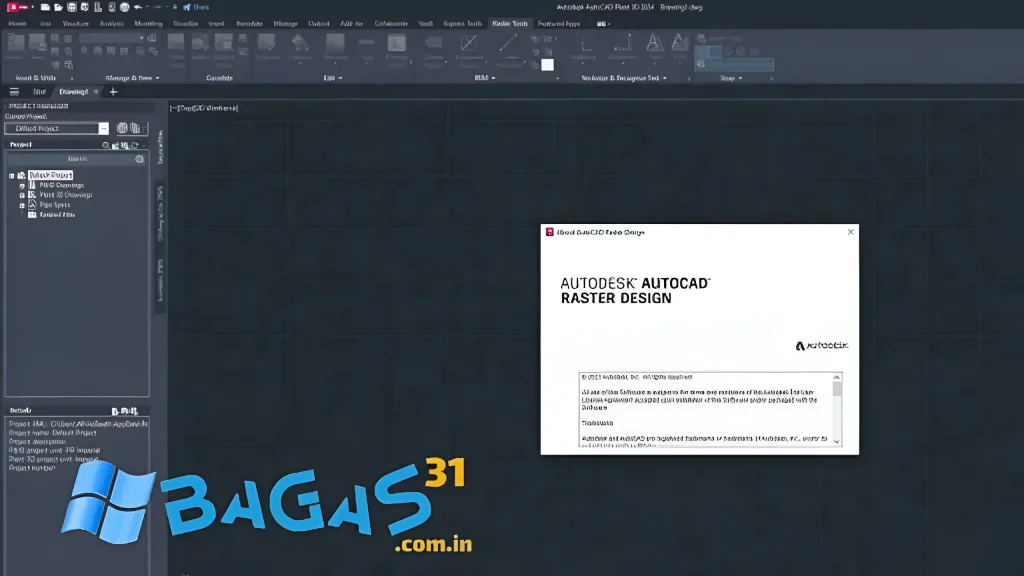Click scroll down arrow in About dialog
The image size is (1024, 576).
[837, 442]
